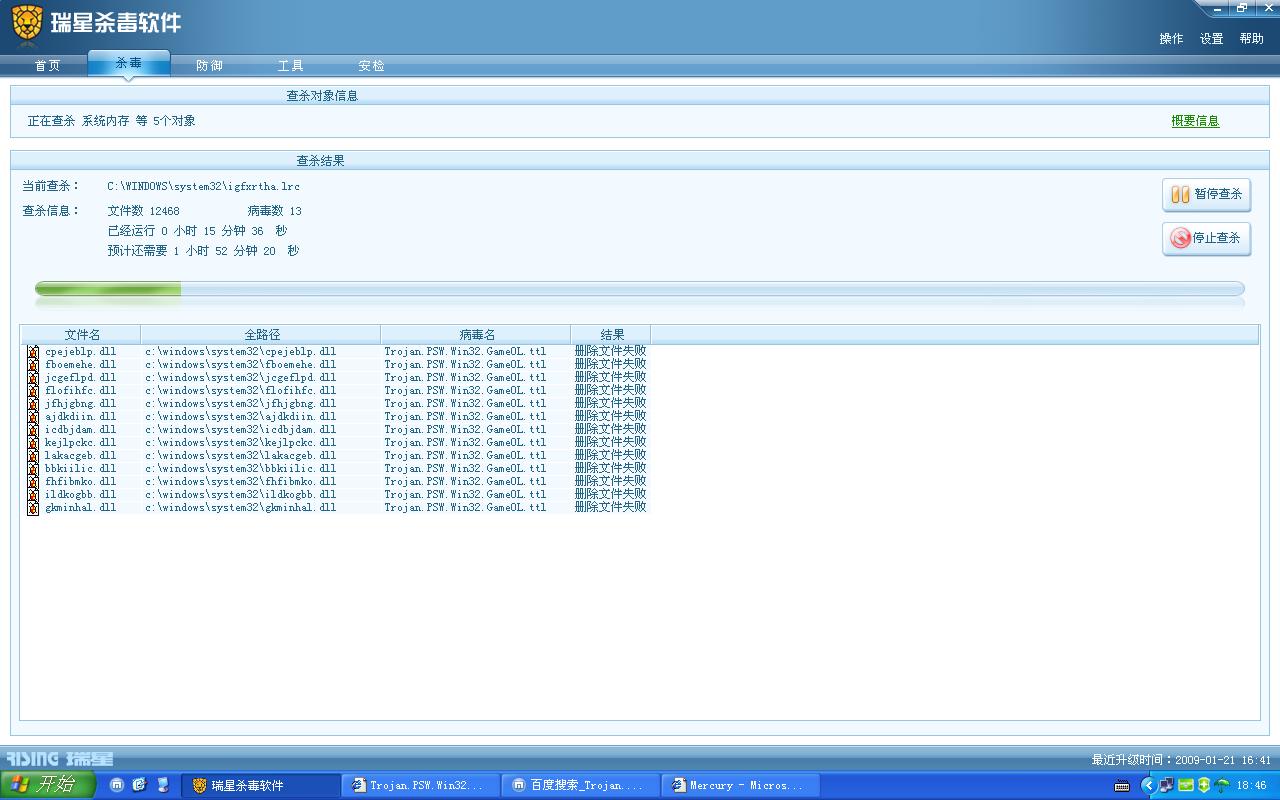Go to the 安检 security check tab
Image resolution: width=1280 pixels, height=800 pixels.
tap(372, 66)
